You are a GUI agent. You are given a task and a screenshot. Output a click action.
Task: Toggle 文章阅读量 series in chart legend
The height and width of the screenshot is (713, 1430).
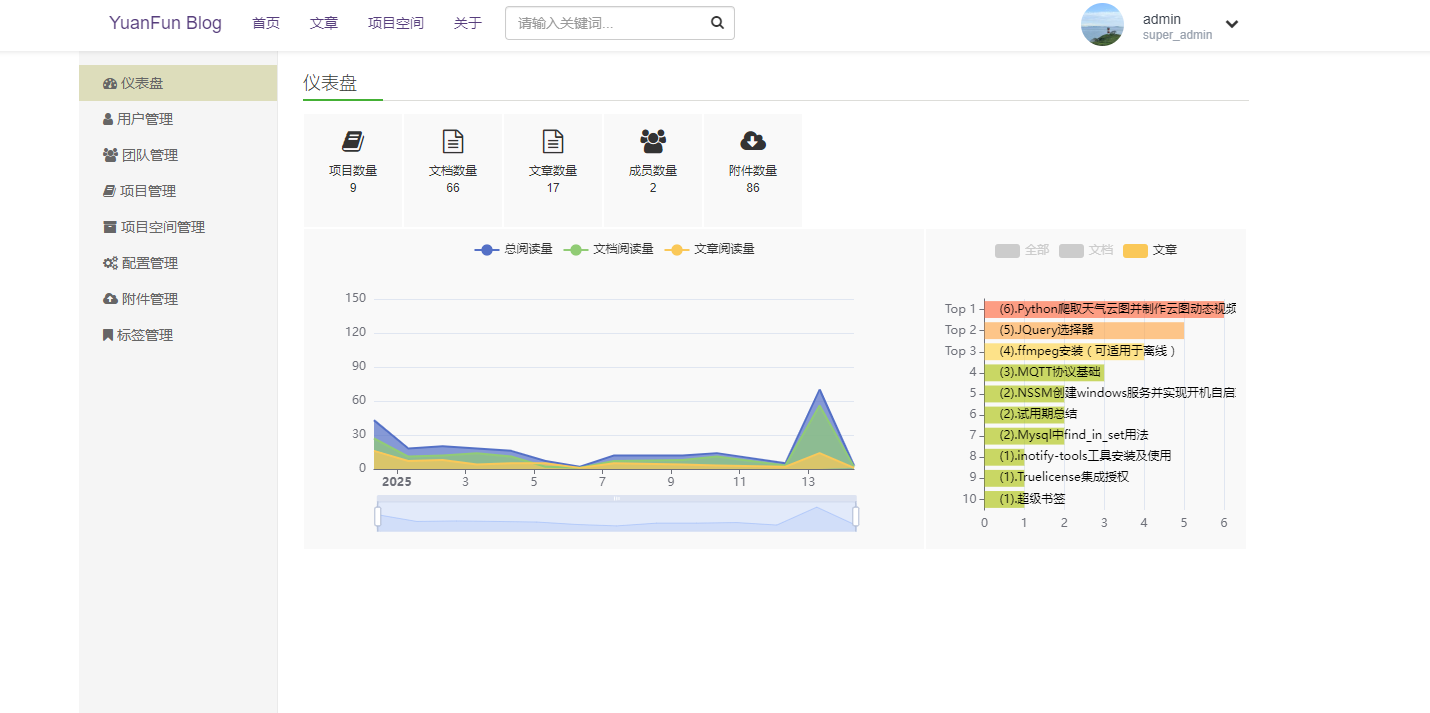point(710,249)
